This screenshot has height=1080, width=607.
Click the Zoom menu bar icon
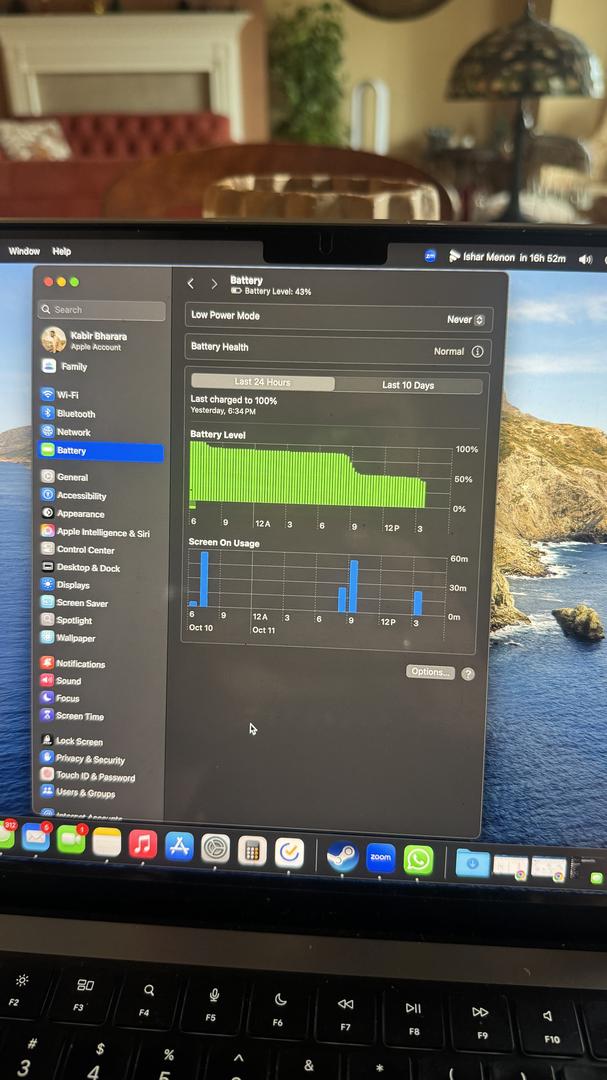(x=431, y=256)
